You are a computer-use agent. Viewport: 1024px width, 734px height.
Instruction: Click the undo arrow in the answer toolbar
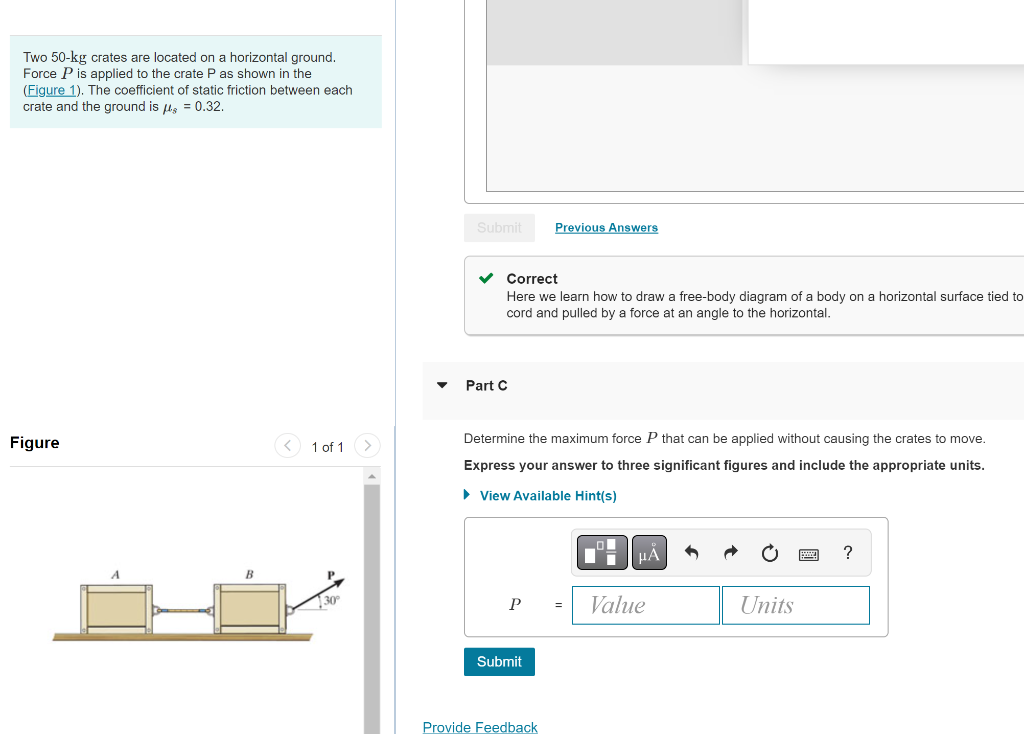(691, 552)
